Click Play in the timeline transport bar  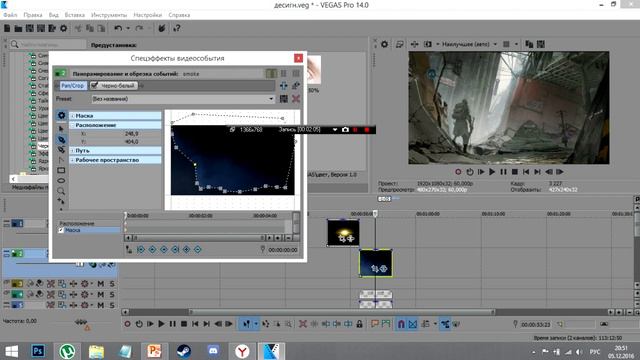(161, 324)
